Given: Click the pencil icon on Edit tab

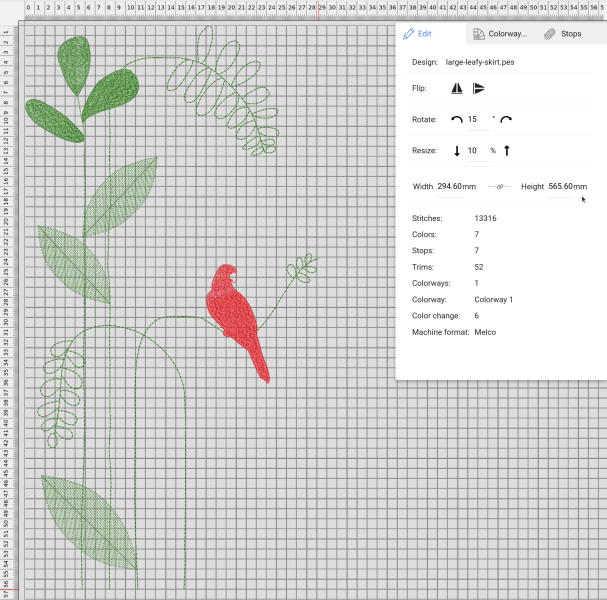Looking at the screenshot, I should click(x=408, y=34).
